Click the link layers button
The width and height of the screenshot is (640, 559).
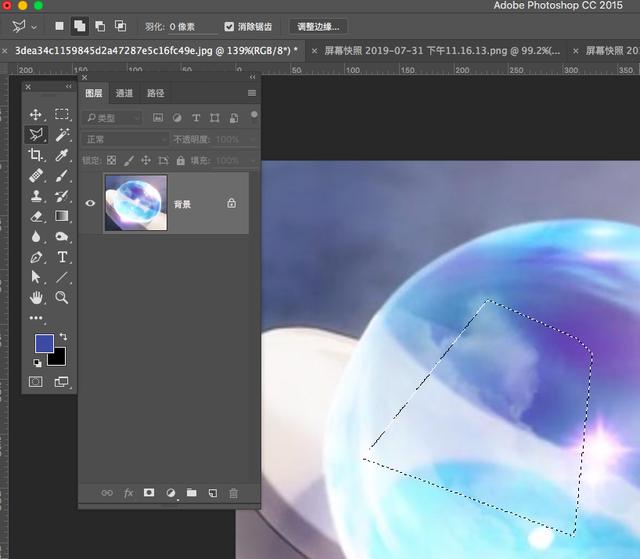(107, 493)
